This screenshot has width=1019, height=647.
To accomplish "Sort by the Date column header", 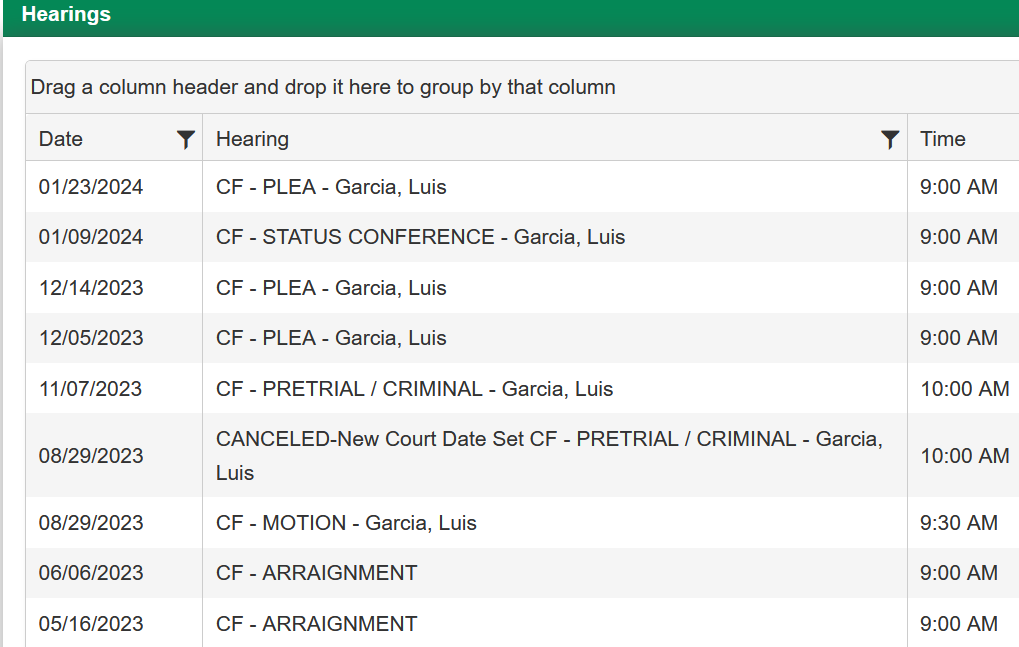I will tap(61, 139).
